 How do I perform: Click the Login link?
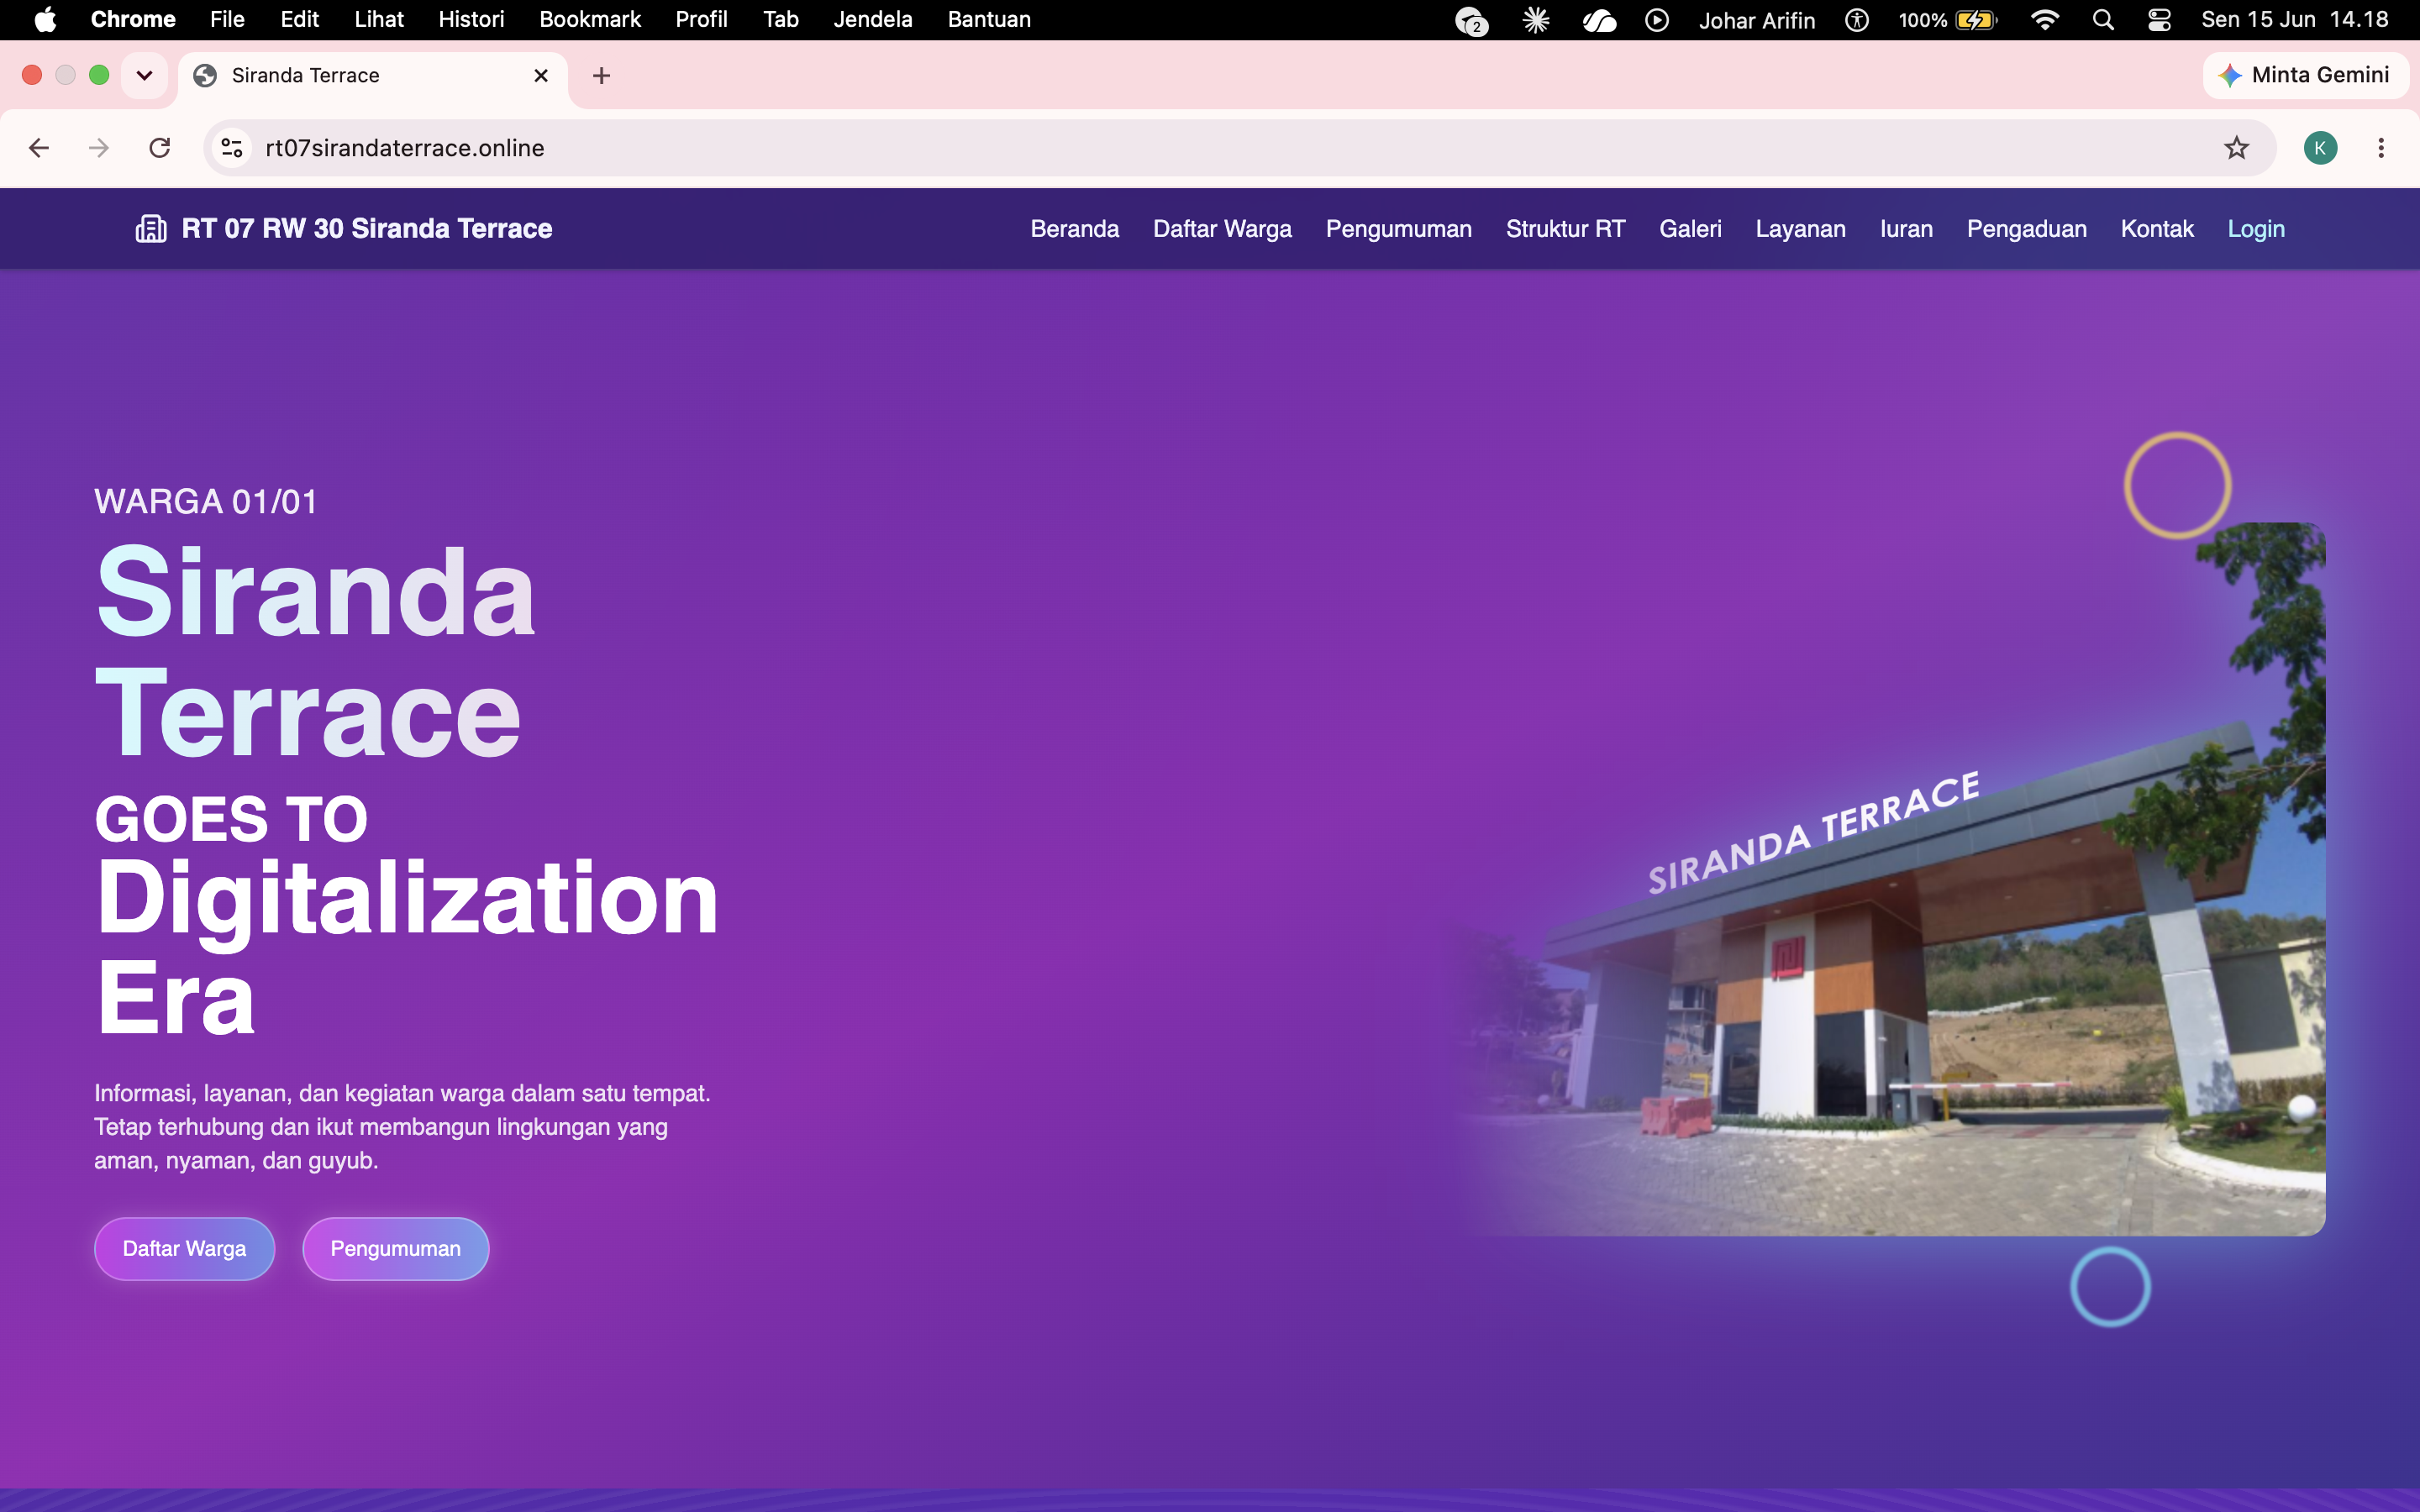coord(2256,229)
